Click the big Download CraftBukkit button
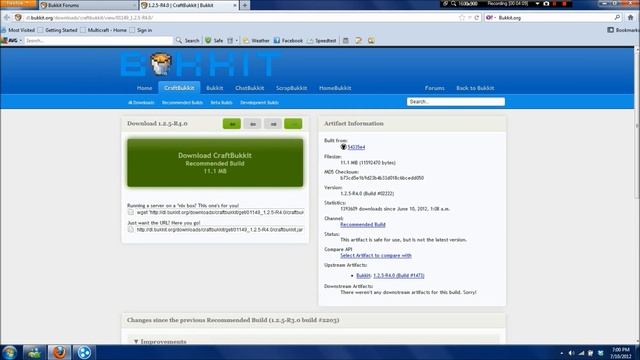Screen dimensions: 640x360 point(215,163)
